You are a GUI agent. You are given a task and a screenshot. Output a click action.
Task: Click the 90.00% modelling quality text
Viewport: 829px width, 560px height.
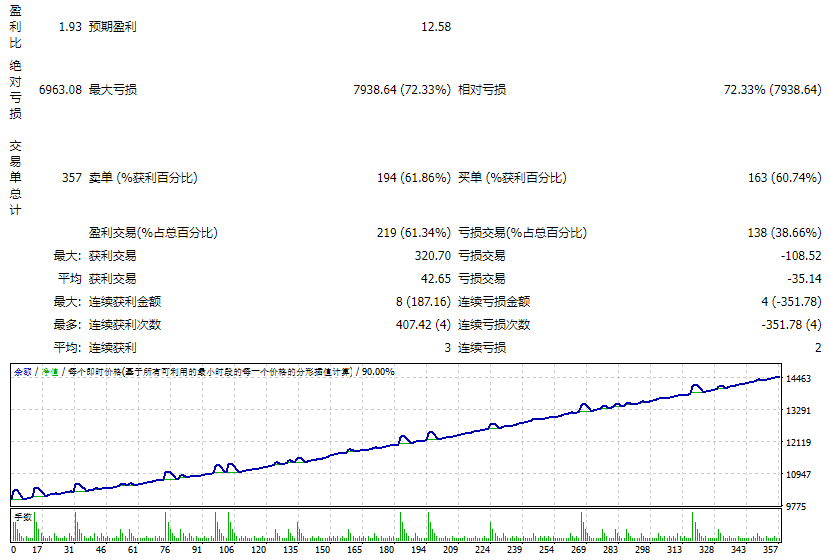coord(378,372)
